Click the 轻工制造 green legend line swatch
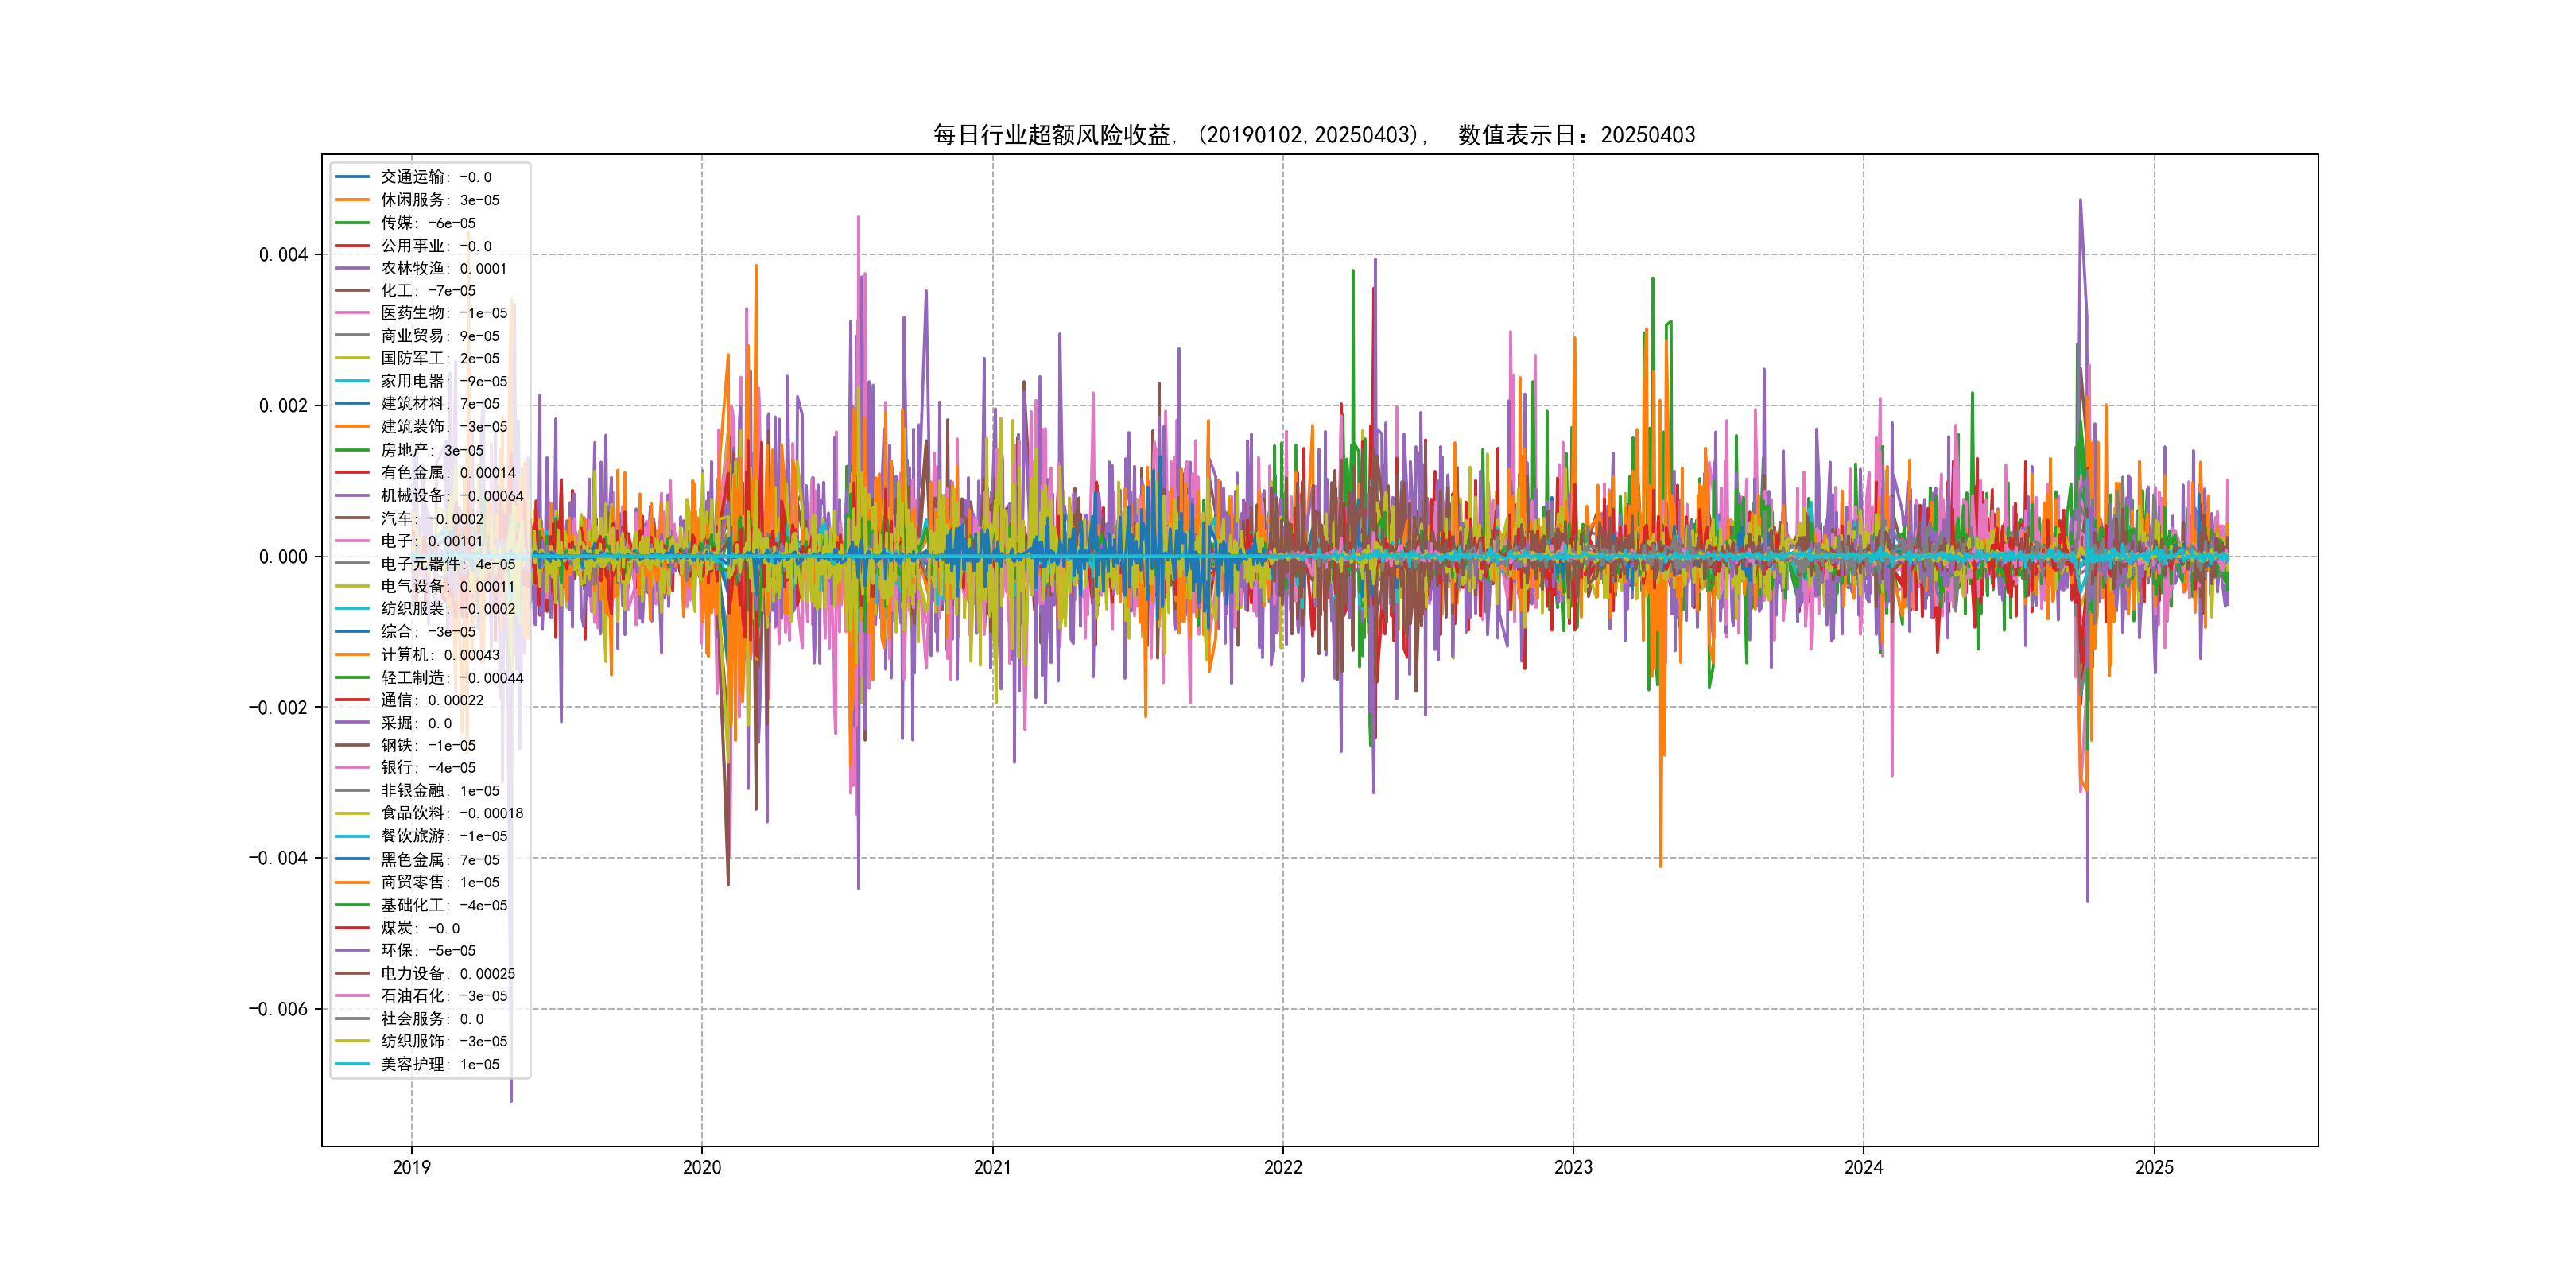 pyautogui.click(x=352, y=678)
